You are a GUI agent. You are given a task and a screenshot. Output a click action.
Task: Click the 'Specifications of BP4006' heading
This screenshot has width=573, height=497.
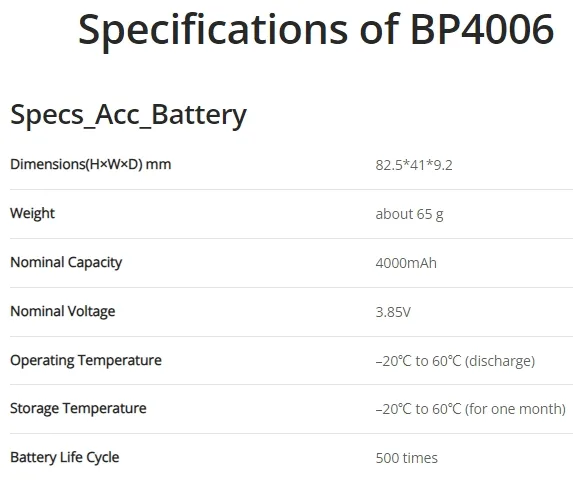(316, 30)
